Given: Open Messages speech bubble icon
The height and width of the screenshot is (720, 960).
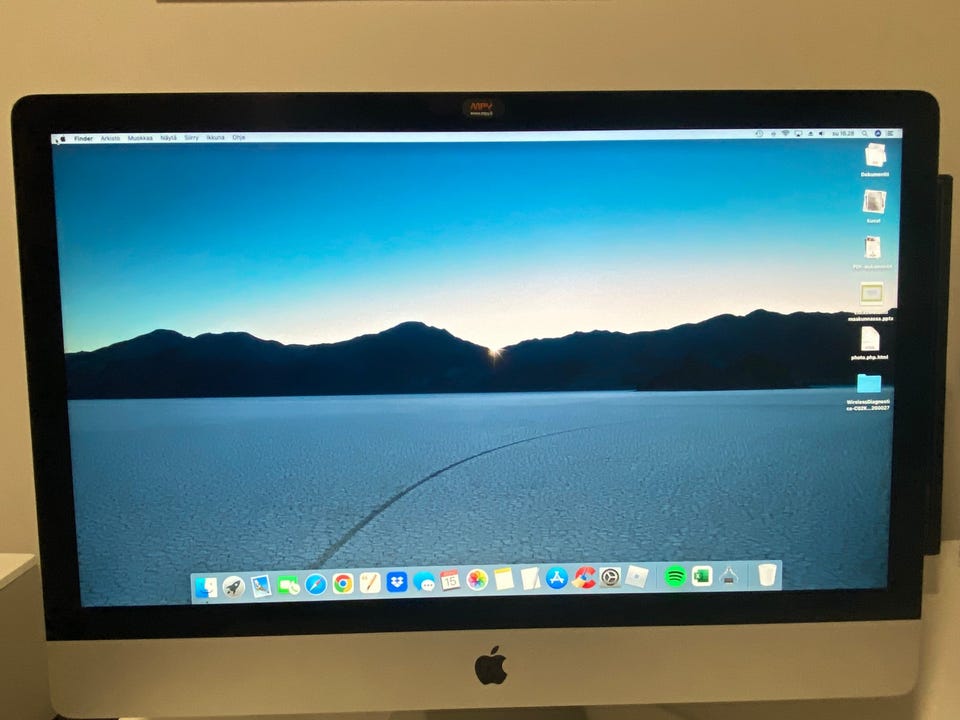Looking at the screenshot, I should pyautogui.click(x=424, y=581).
